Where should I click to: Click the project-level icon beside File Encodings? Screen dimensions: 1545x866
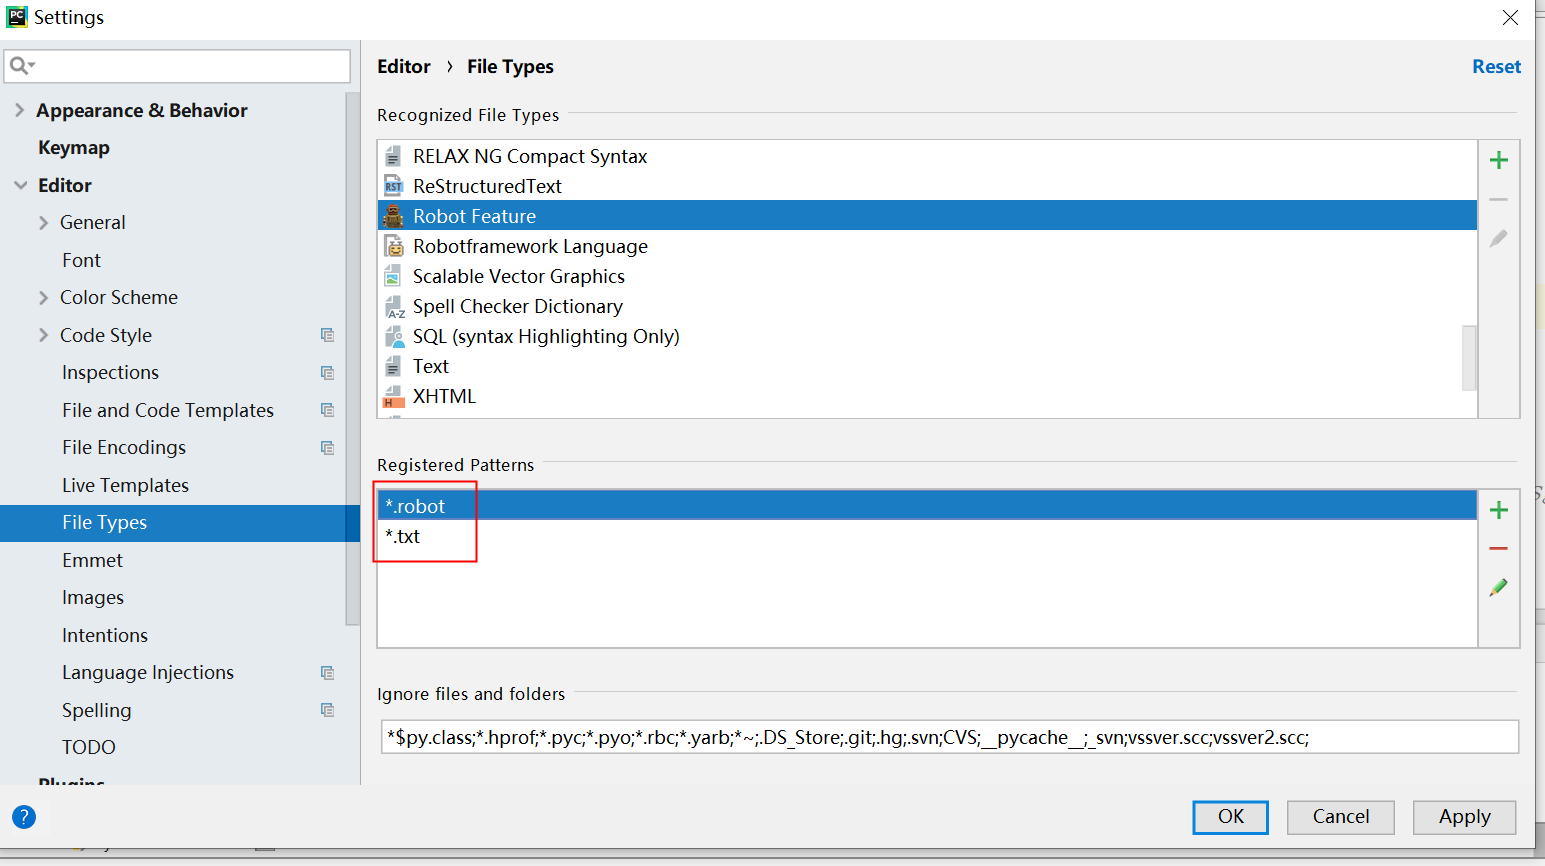(x=327, y=448)
